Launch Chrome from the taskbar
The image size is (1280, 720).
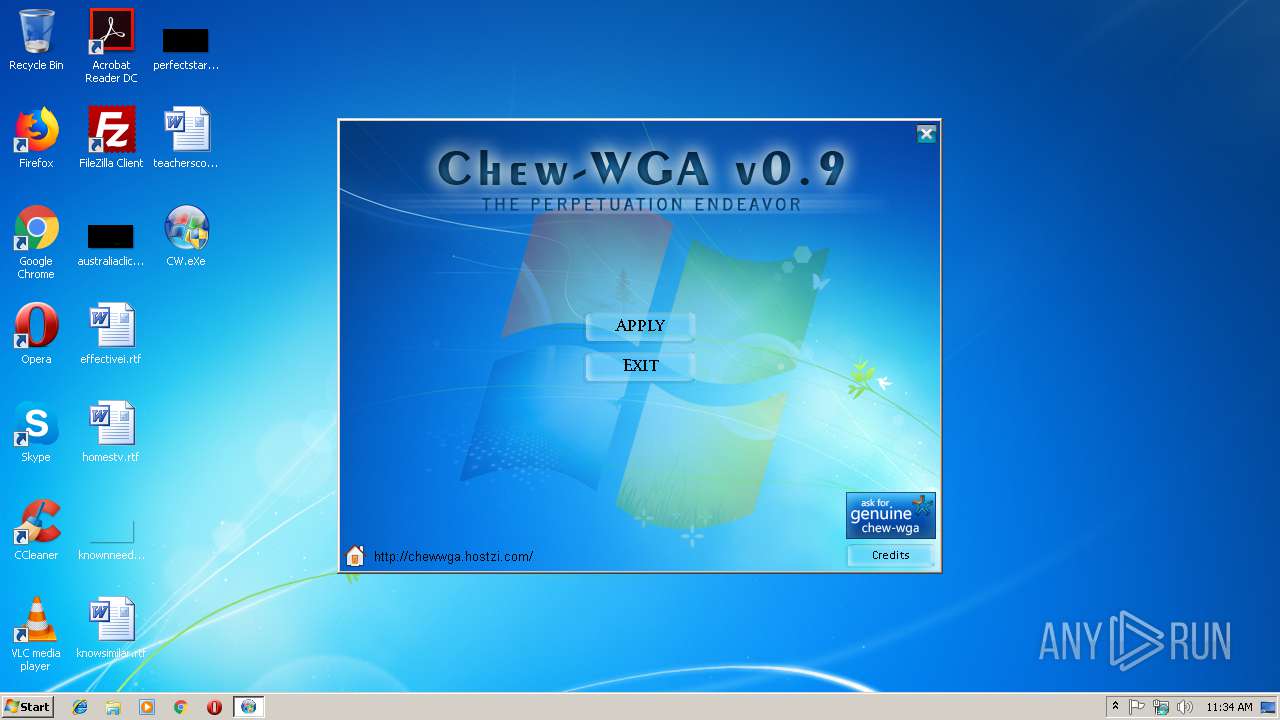[181, 707]
